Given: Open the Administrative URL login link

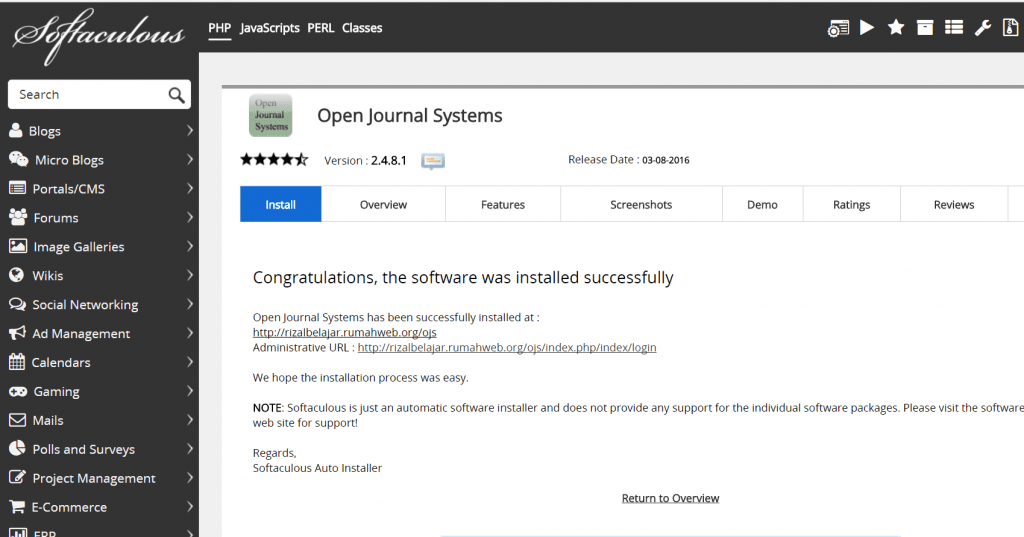Looking at the screenshot, I should pyautogui.click(x=507, y=348).
